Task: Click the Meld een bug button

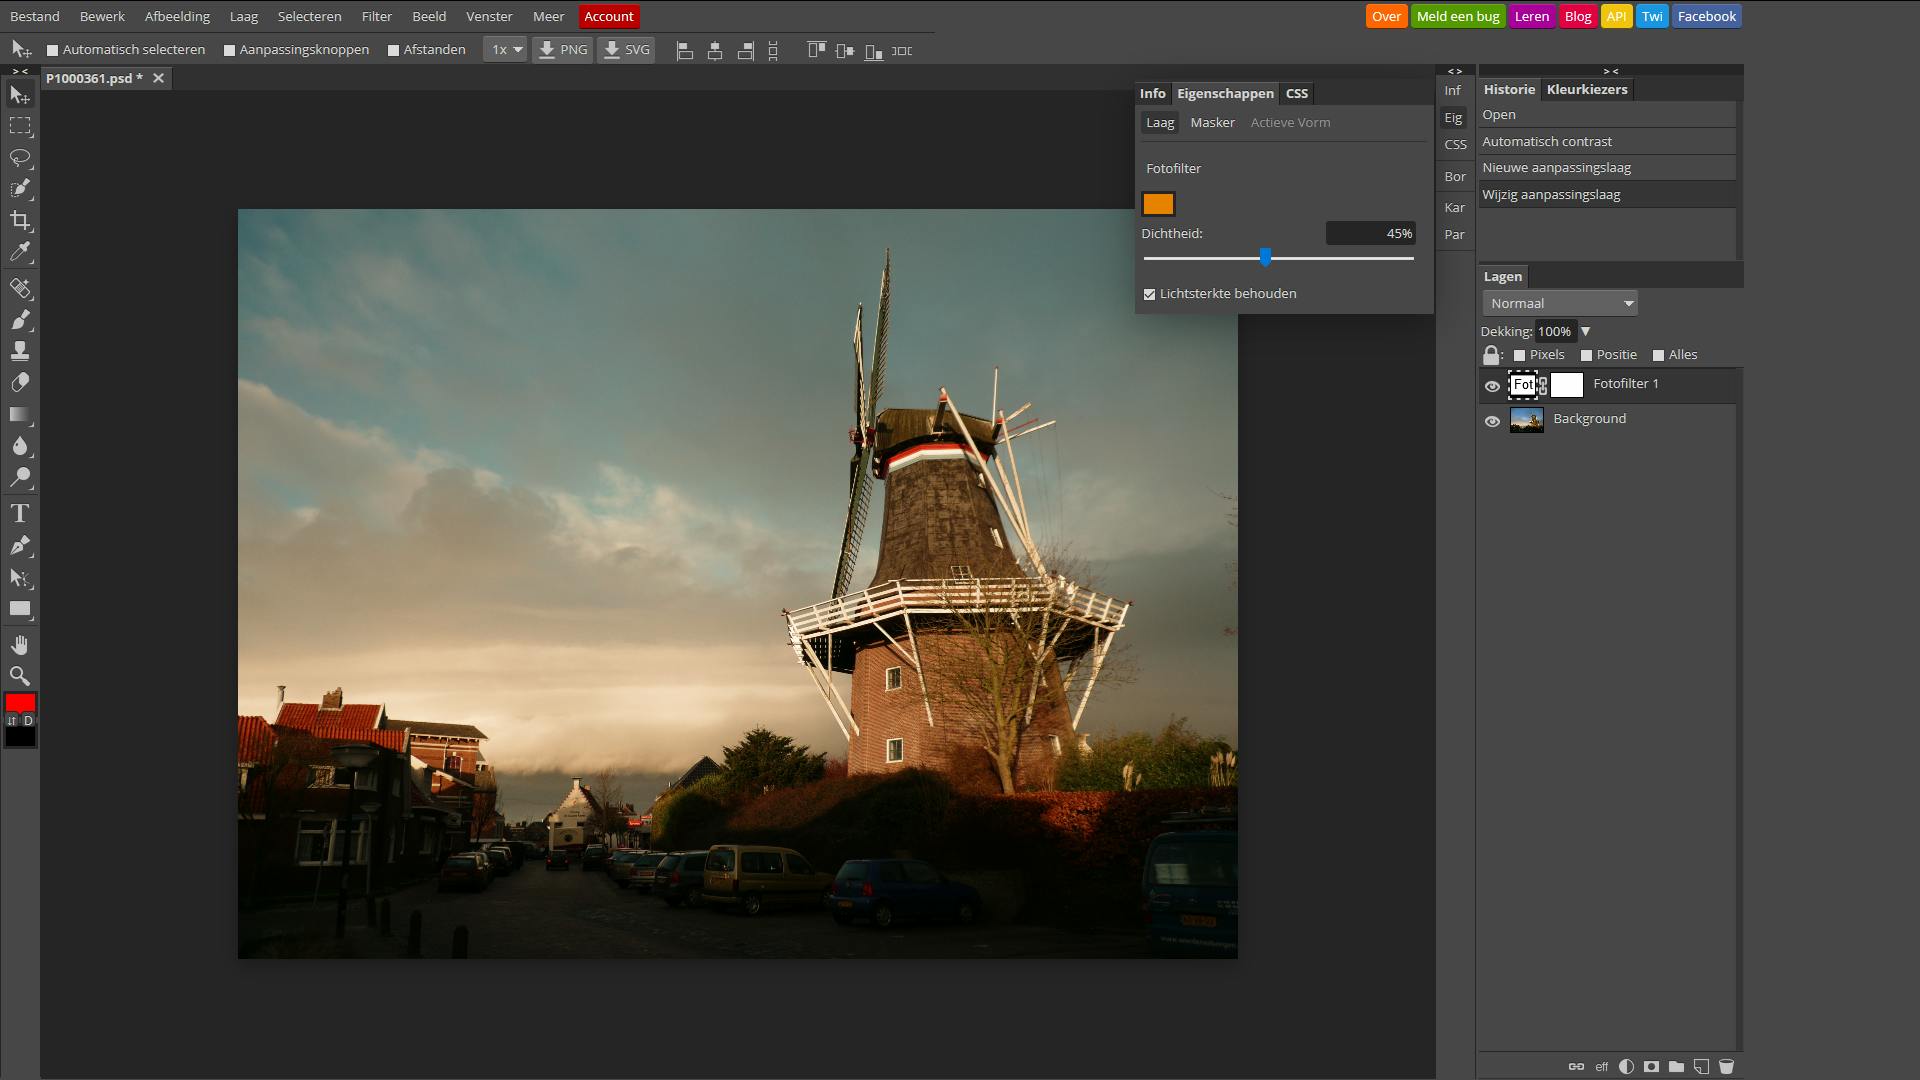Action: [1457, 16]
